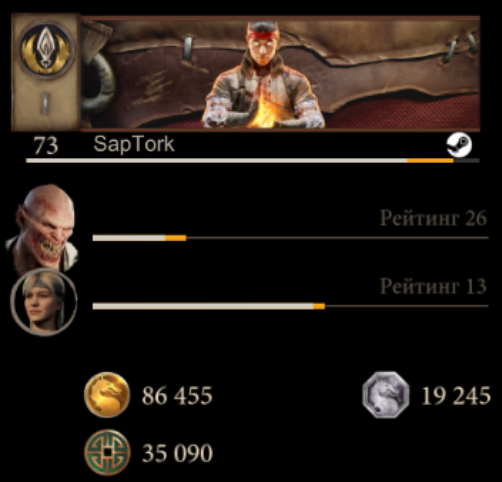Click the SapTork player name
The width and height of the screenshot is (502, 482).
tap(134, 144)
